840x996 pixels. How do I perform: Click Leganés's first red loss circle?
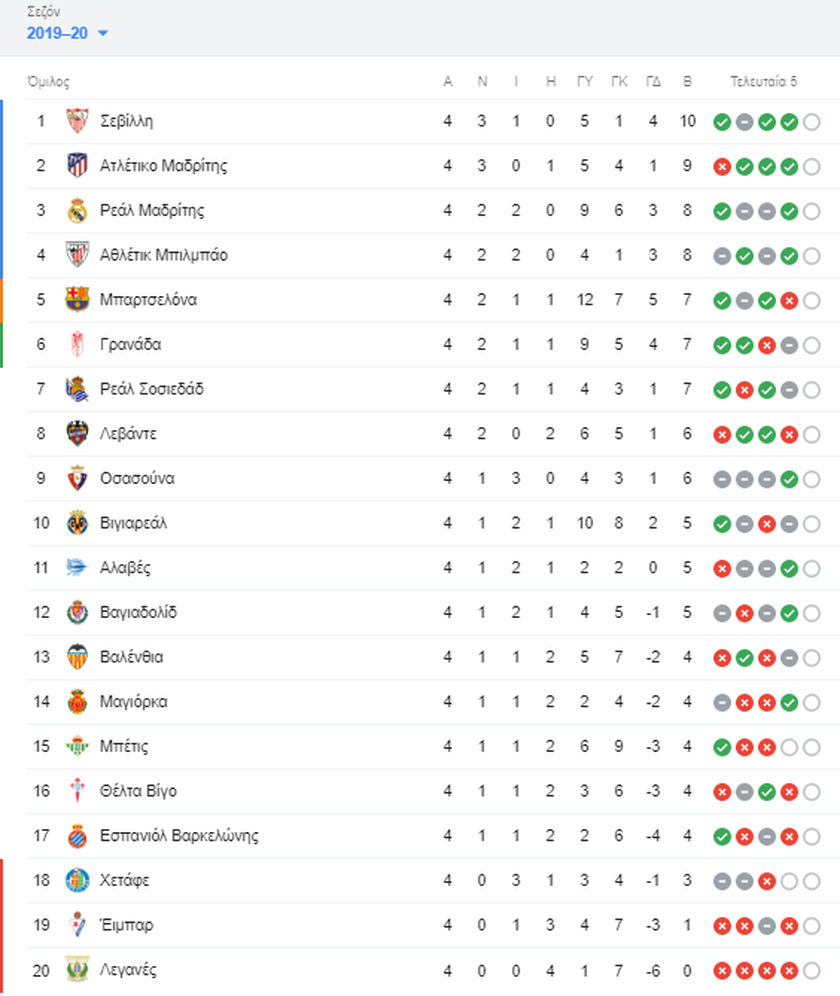[x=722, y=971]
